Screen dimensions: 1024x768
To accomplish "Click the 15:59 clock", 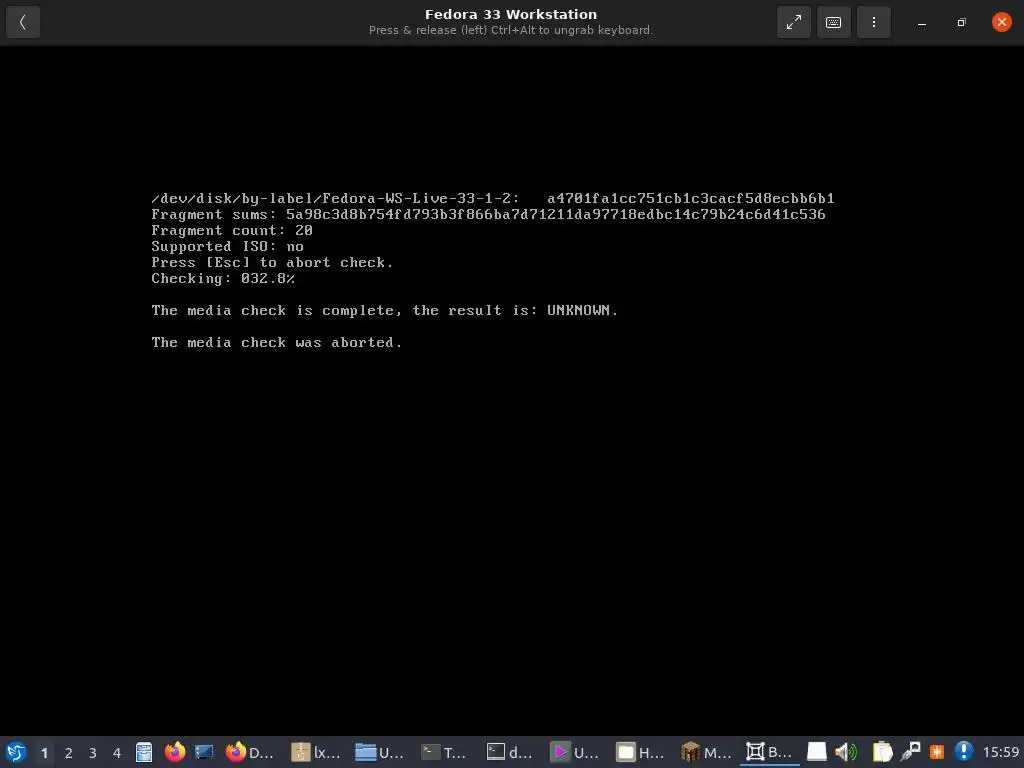I will (1000, 753).
